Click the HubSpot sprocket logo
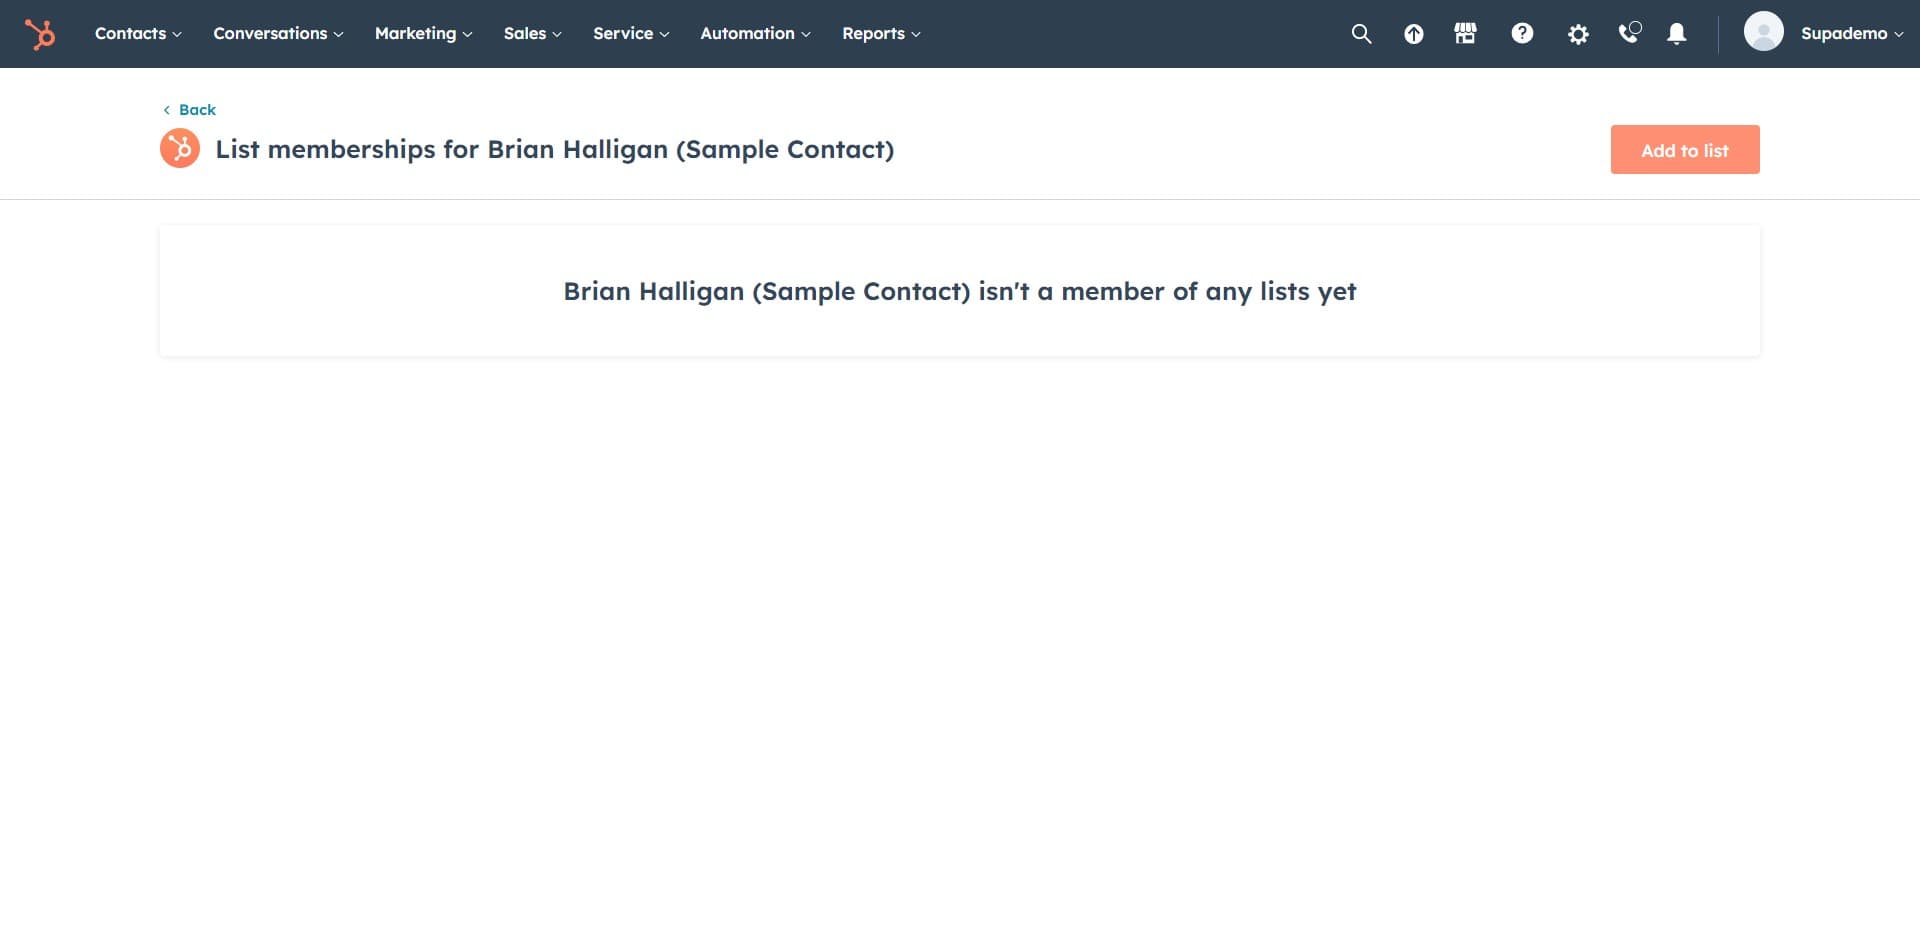 [x=40, y=34]
